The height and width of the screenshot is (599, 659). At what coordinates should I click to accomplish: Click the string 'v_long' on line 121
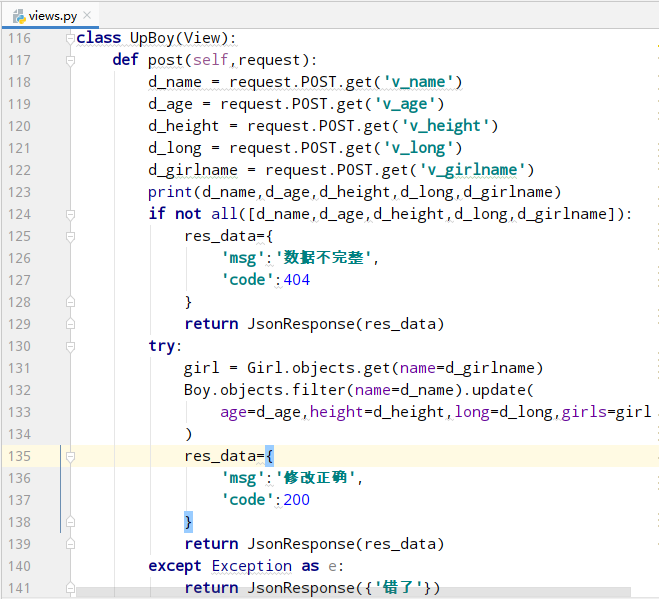(x=418, y=148)
